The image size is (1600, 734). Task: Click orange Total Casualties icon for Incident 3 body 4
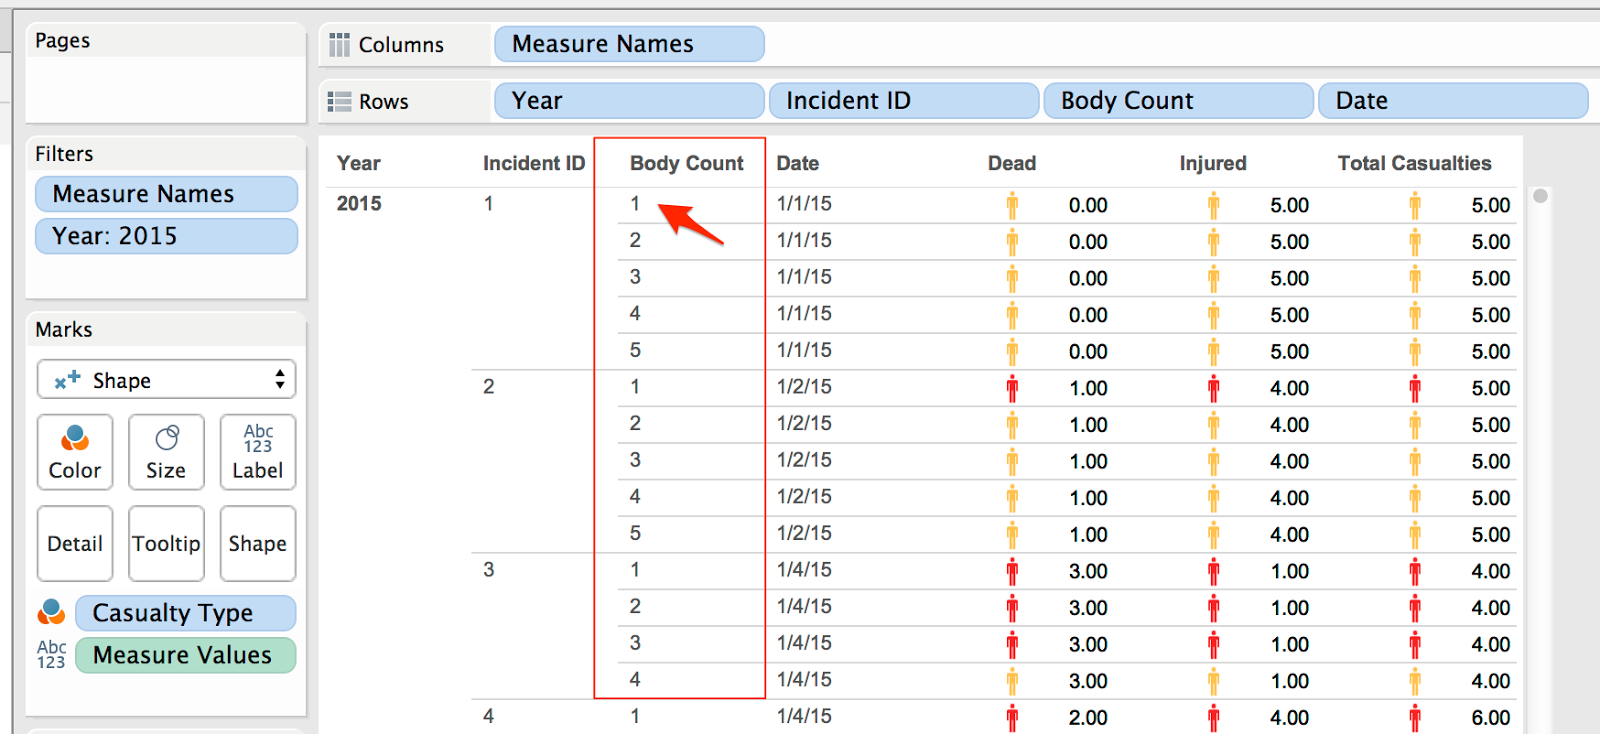tap(1415, 681)
